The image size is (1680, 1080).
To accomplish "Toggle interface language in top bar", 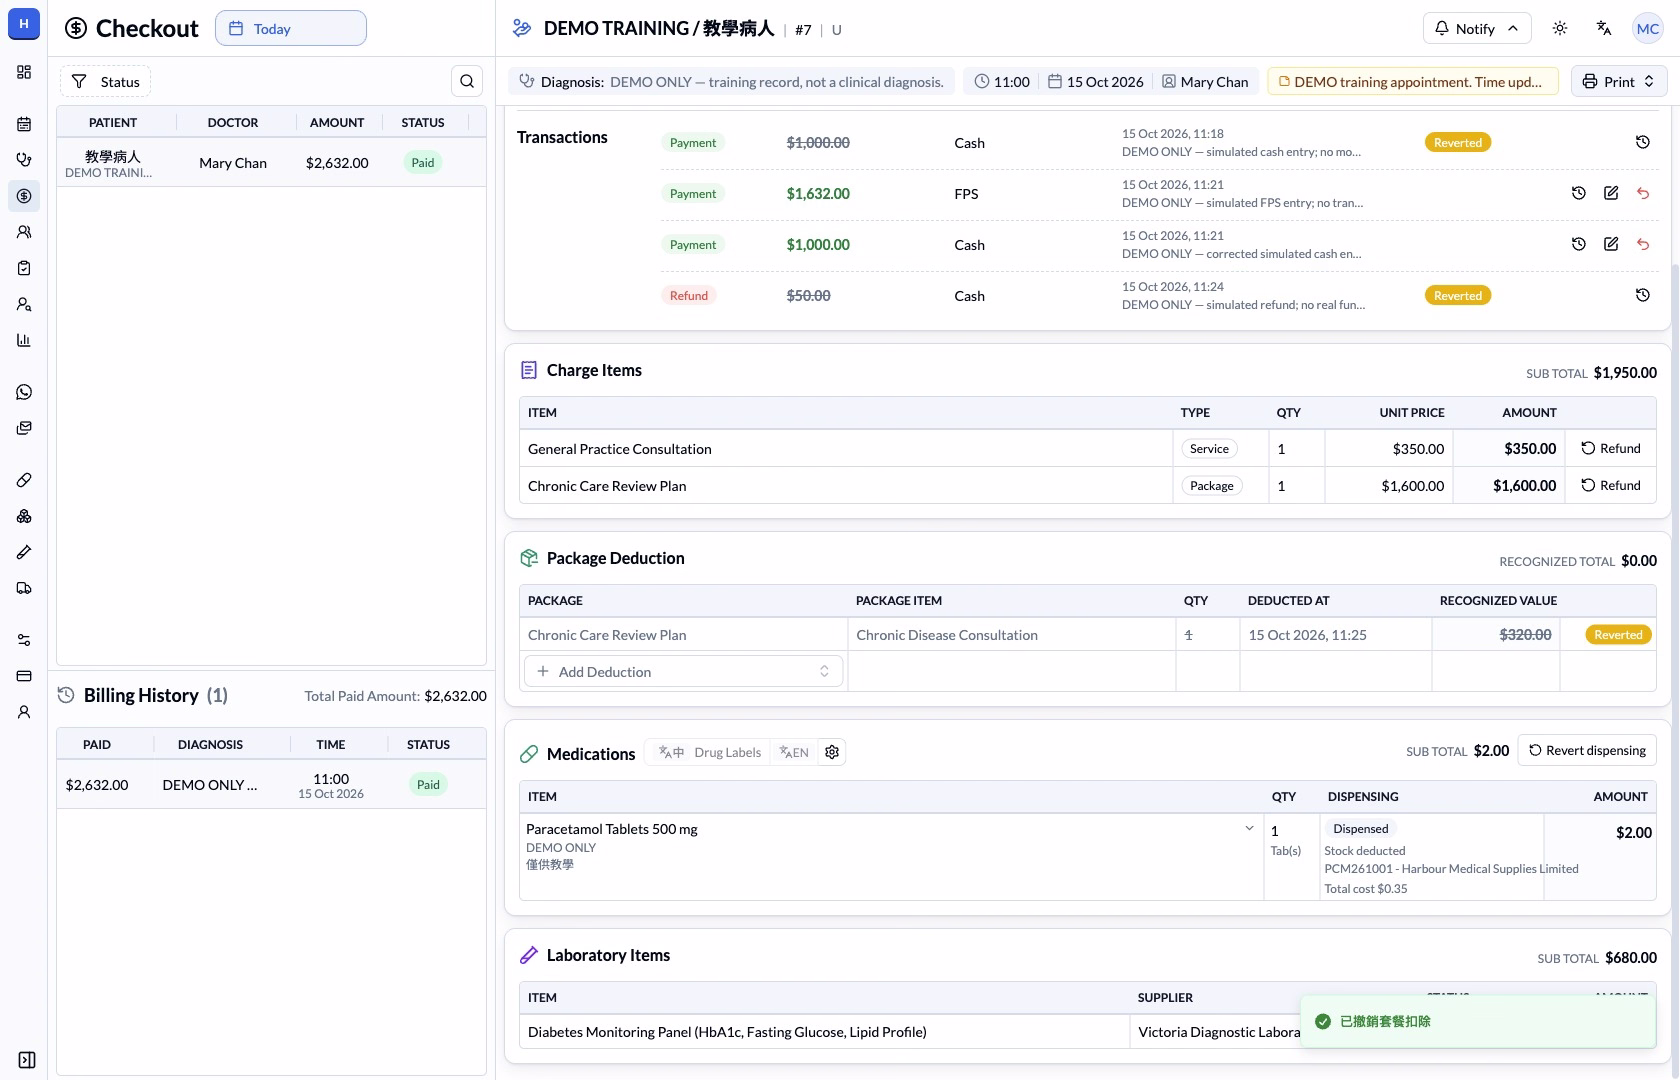I will click(1604, 29).
